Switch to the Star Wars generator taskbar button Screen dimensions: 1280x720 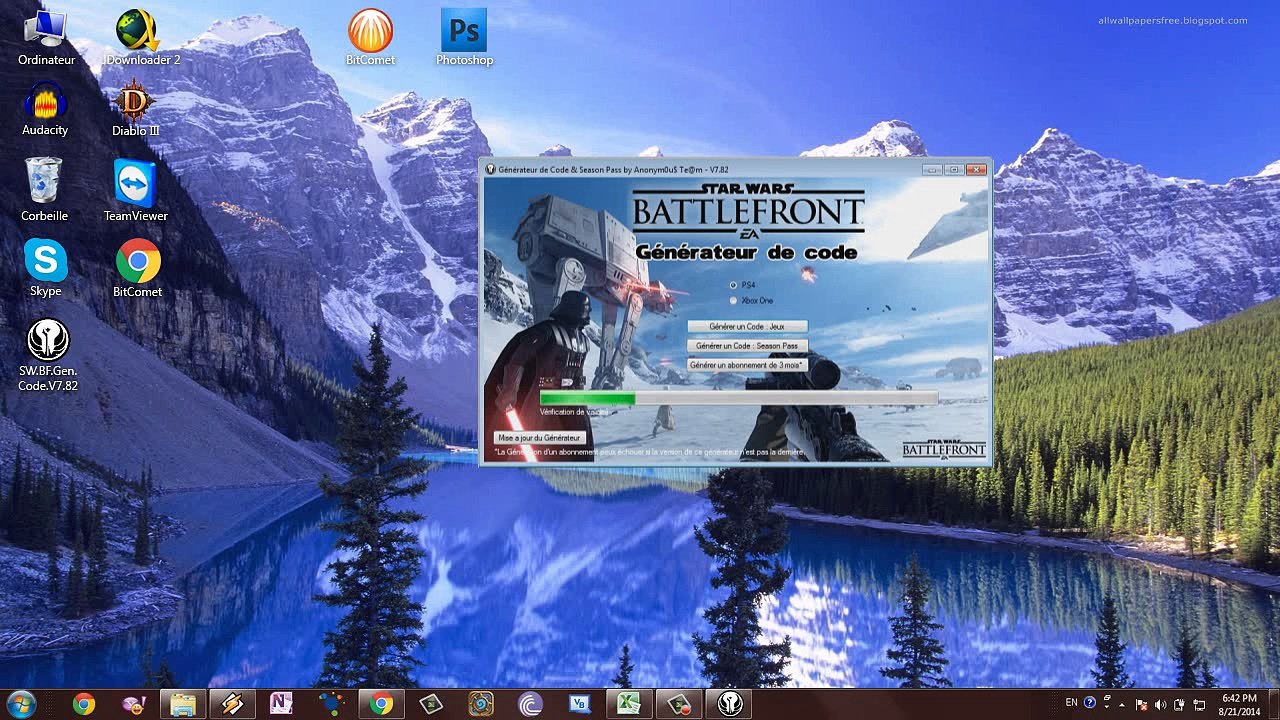tap(729, 704)
